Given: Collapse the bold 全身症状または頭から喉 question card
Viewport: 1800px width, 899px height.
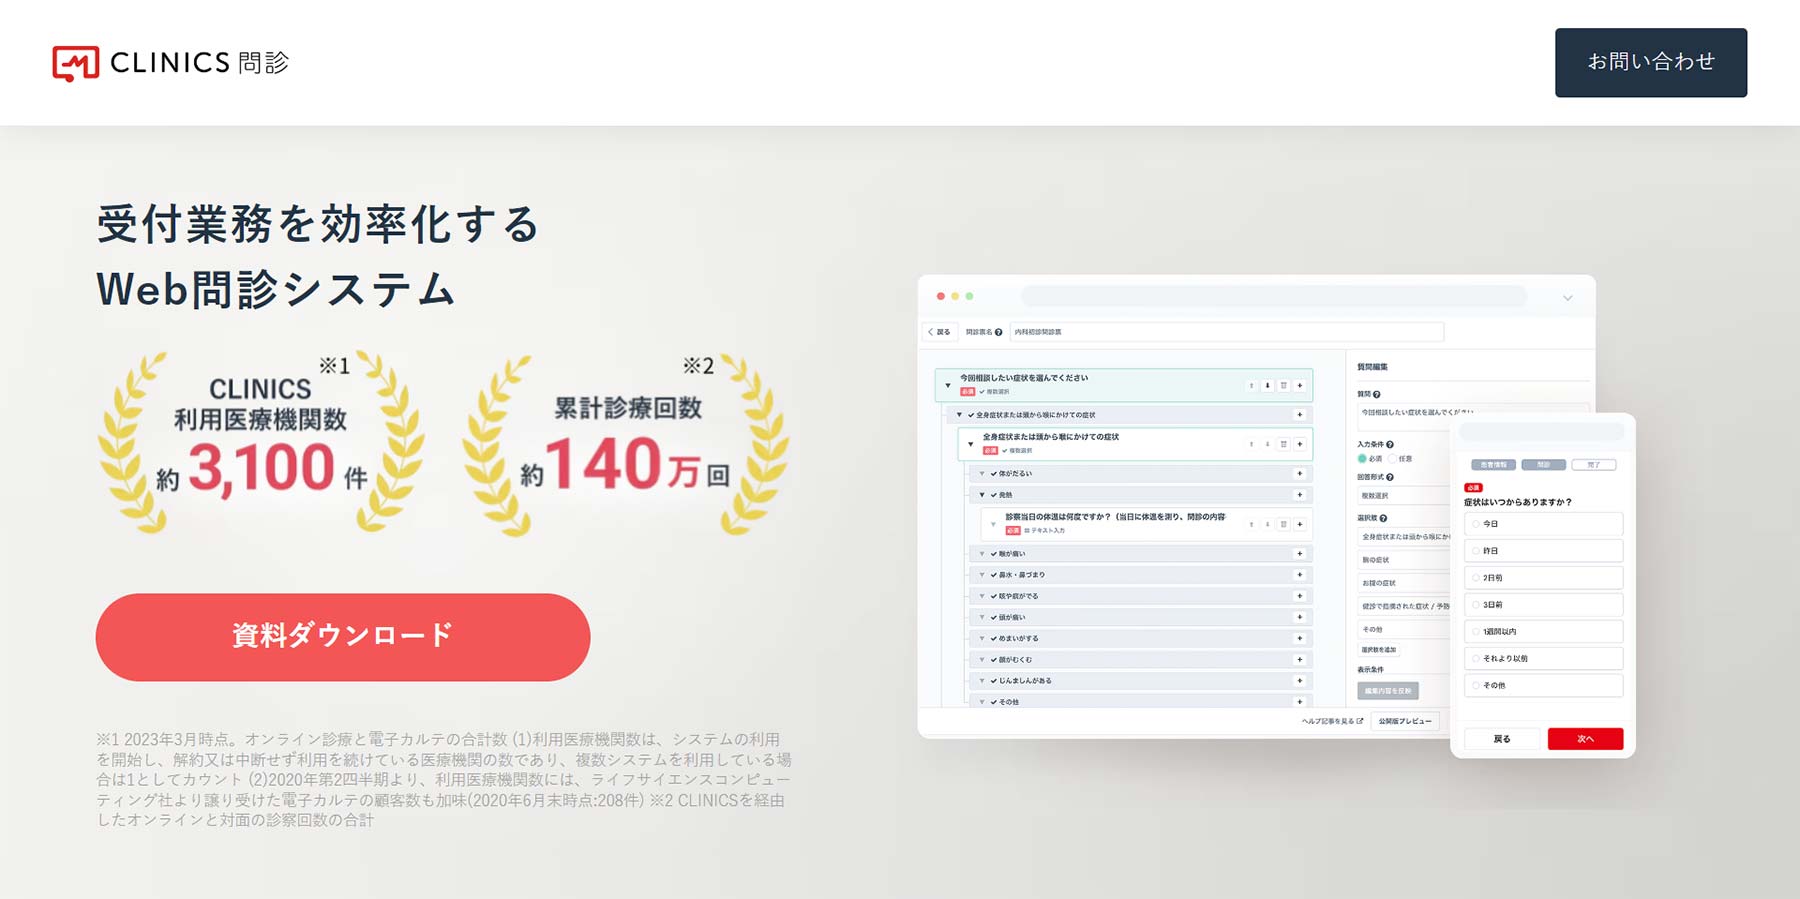Looking at the screenshot, I should tap(970, 444).
